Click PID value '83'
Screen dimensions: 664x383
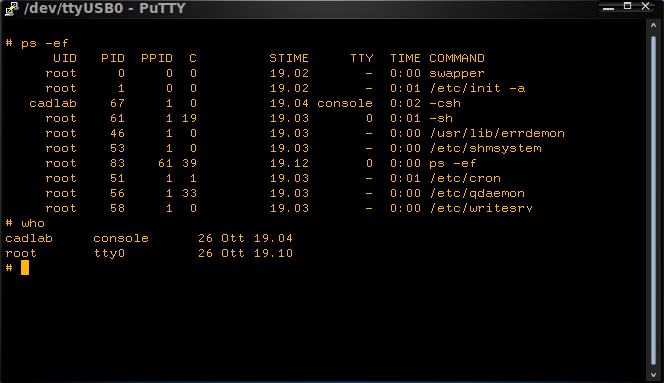click(x=117, y=163)
